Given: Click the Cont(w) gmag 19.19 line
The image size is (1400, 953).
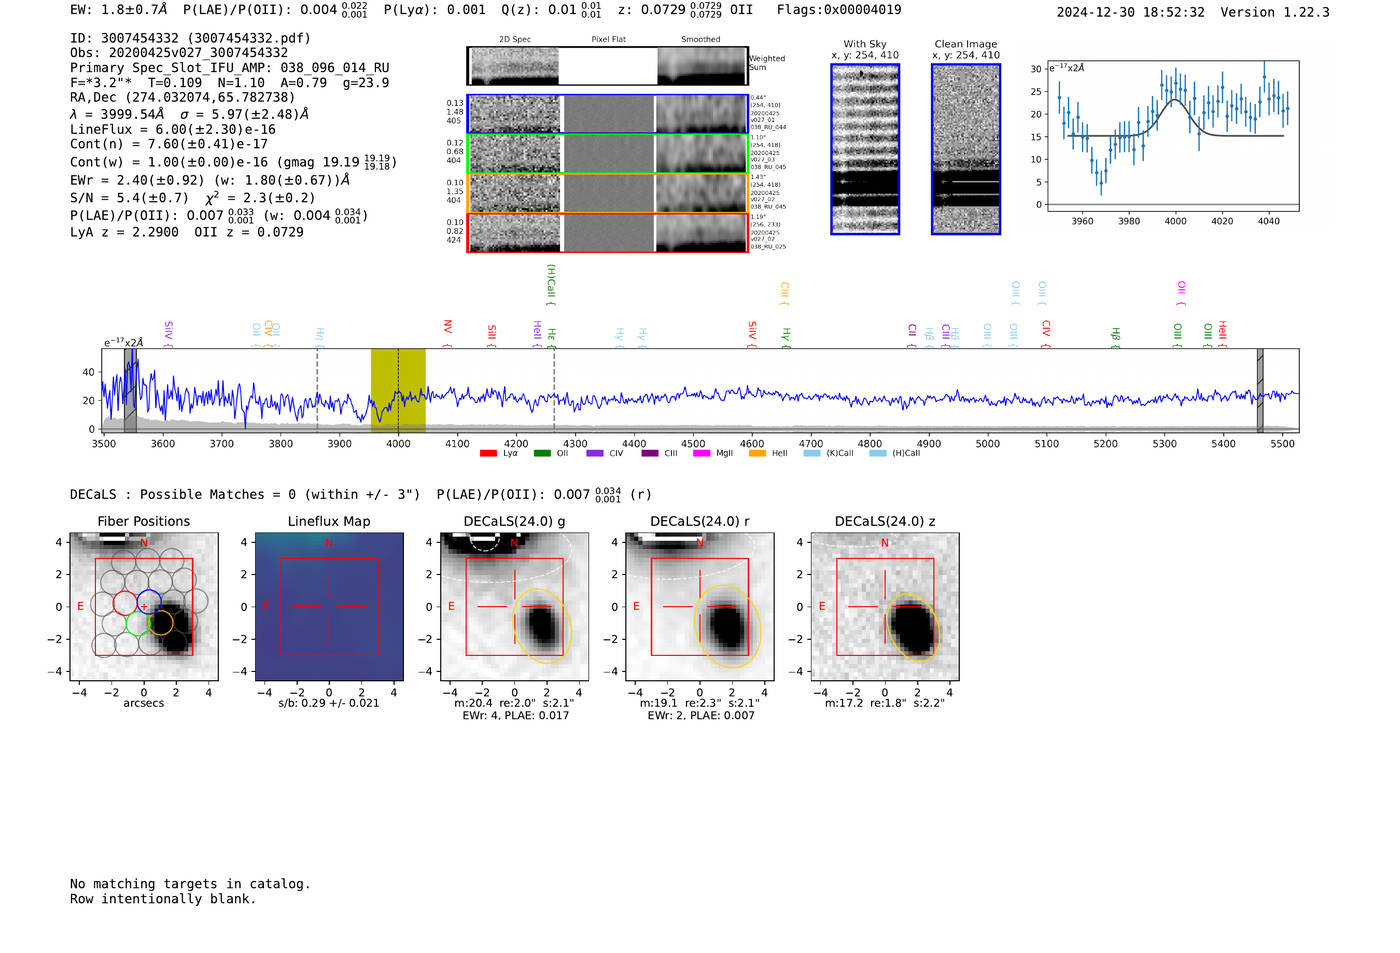Looking at the screenshot, I should 233,161.
